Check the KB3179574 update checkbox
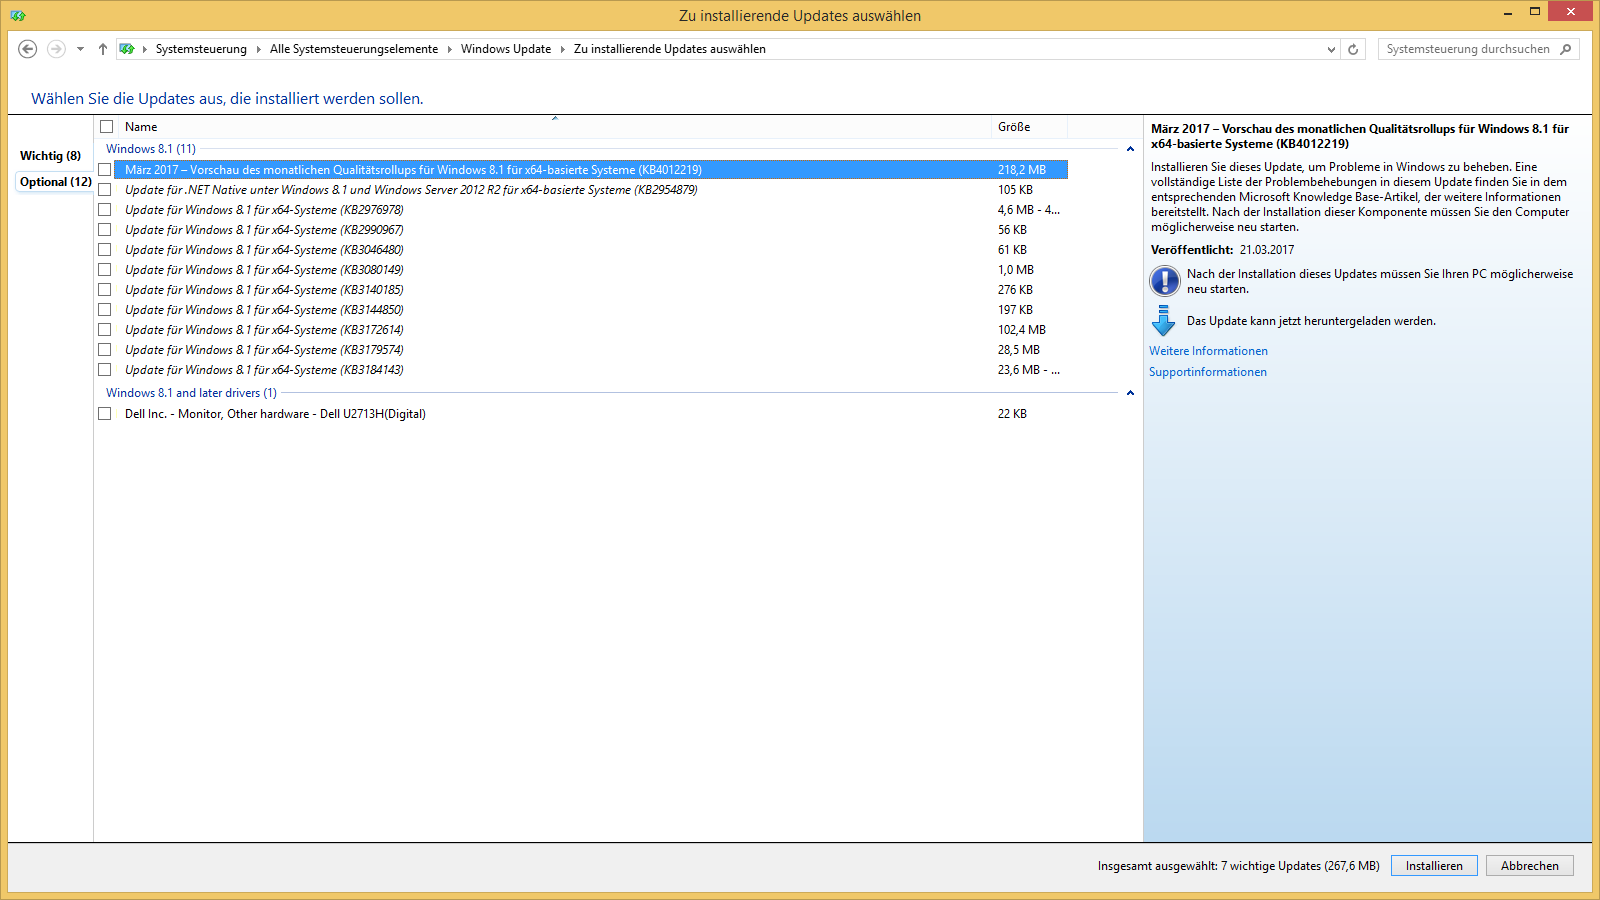 [x=104, y=350]
